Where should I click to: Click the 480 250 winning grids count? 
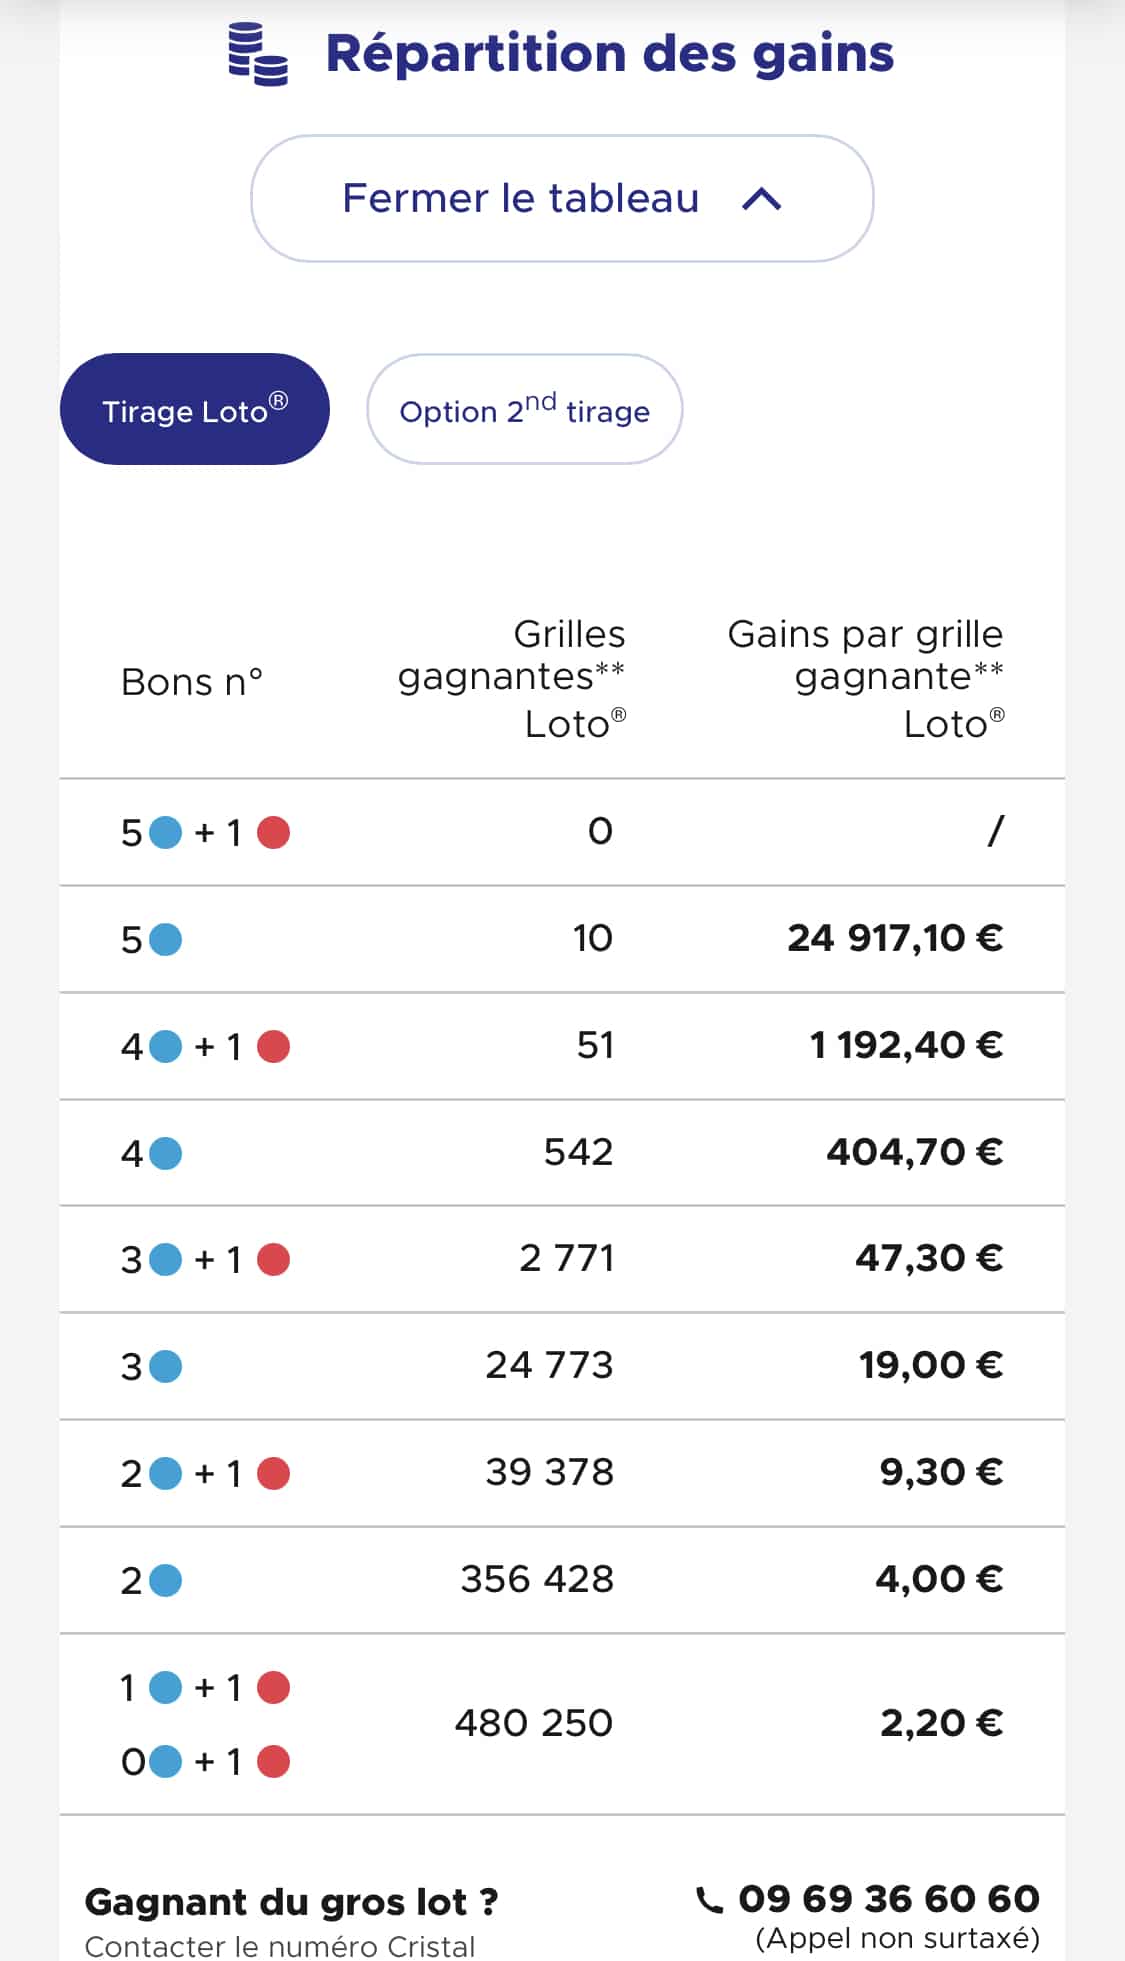coord(533,1723)
